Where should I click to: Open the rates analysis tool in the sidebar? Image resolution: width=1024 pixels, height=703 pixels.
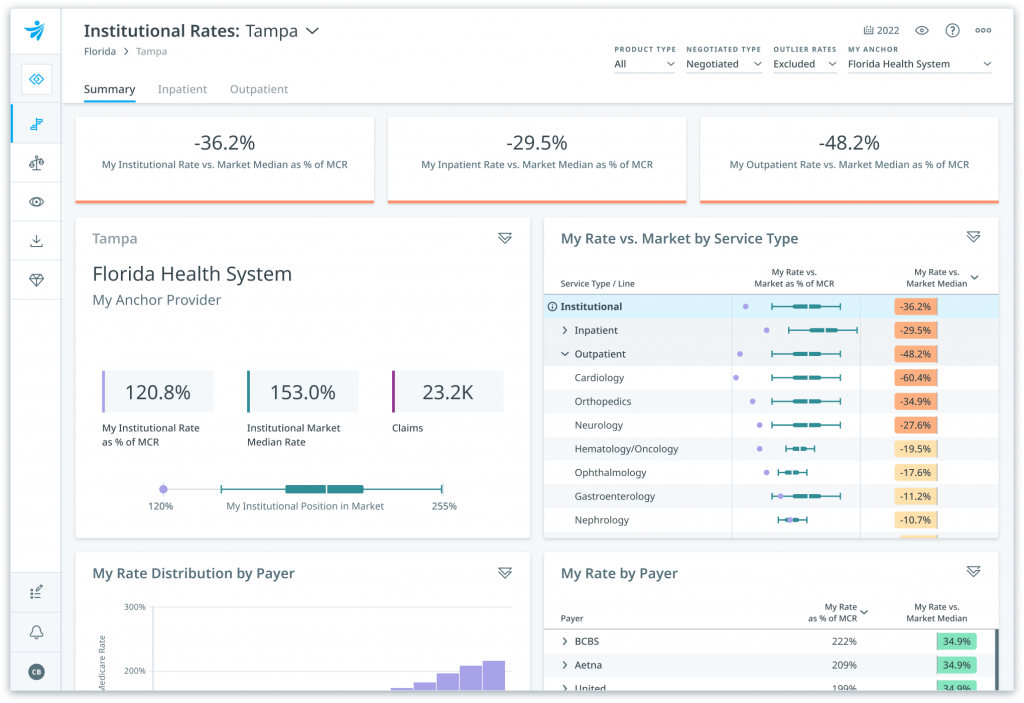tap(37, 123)
